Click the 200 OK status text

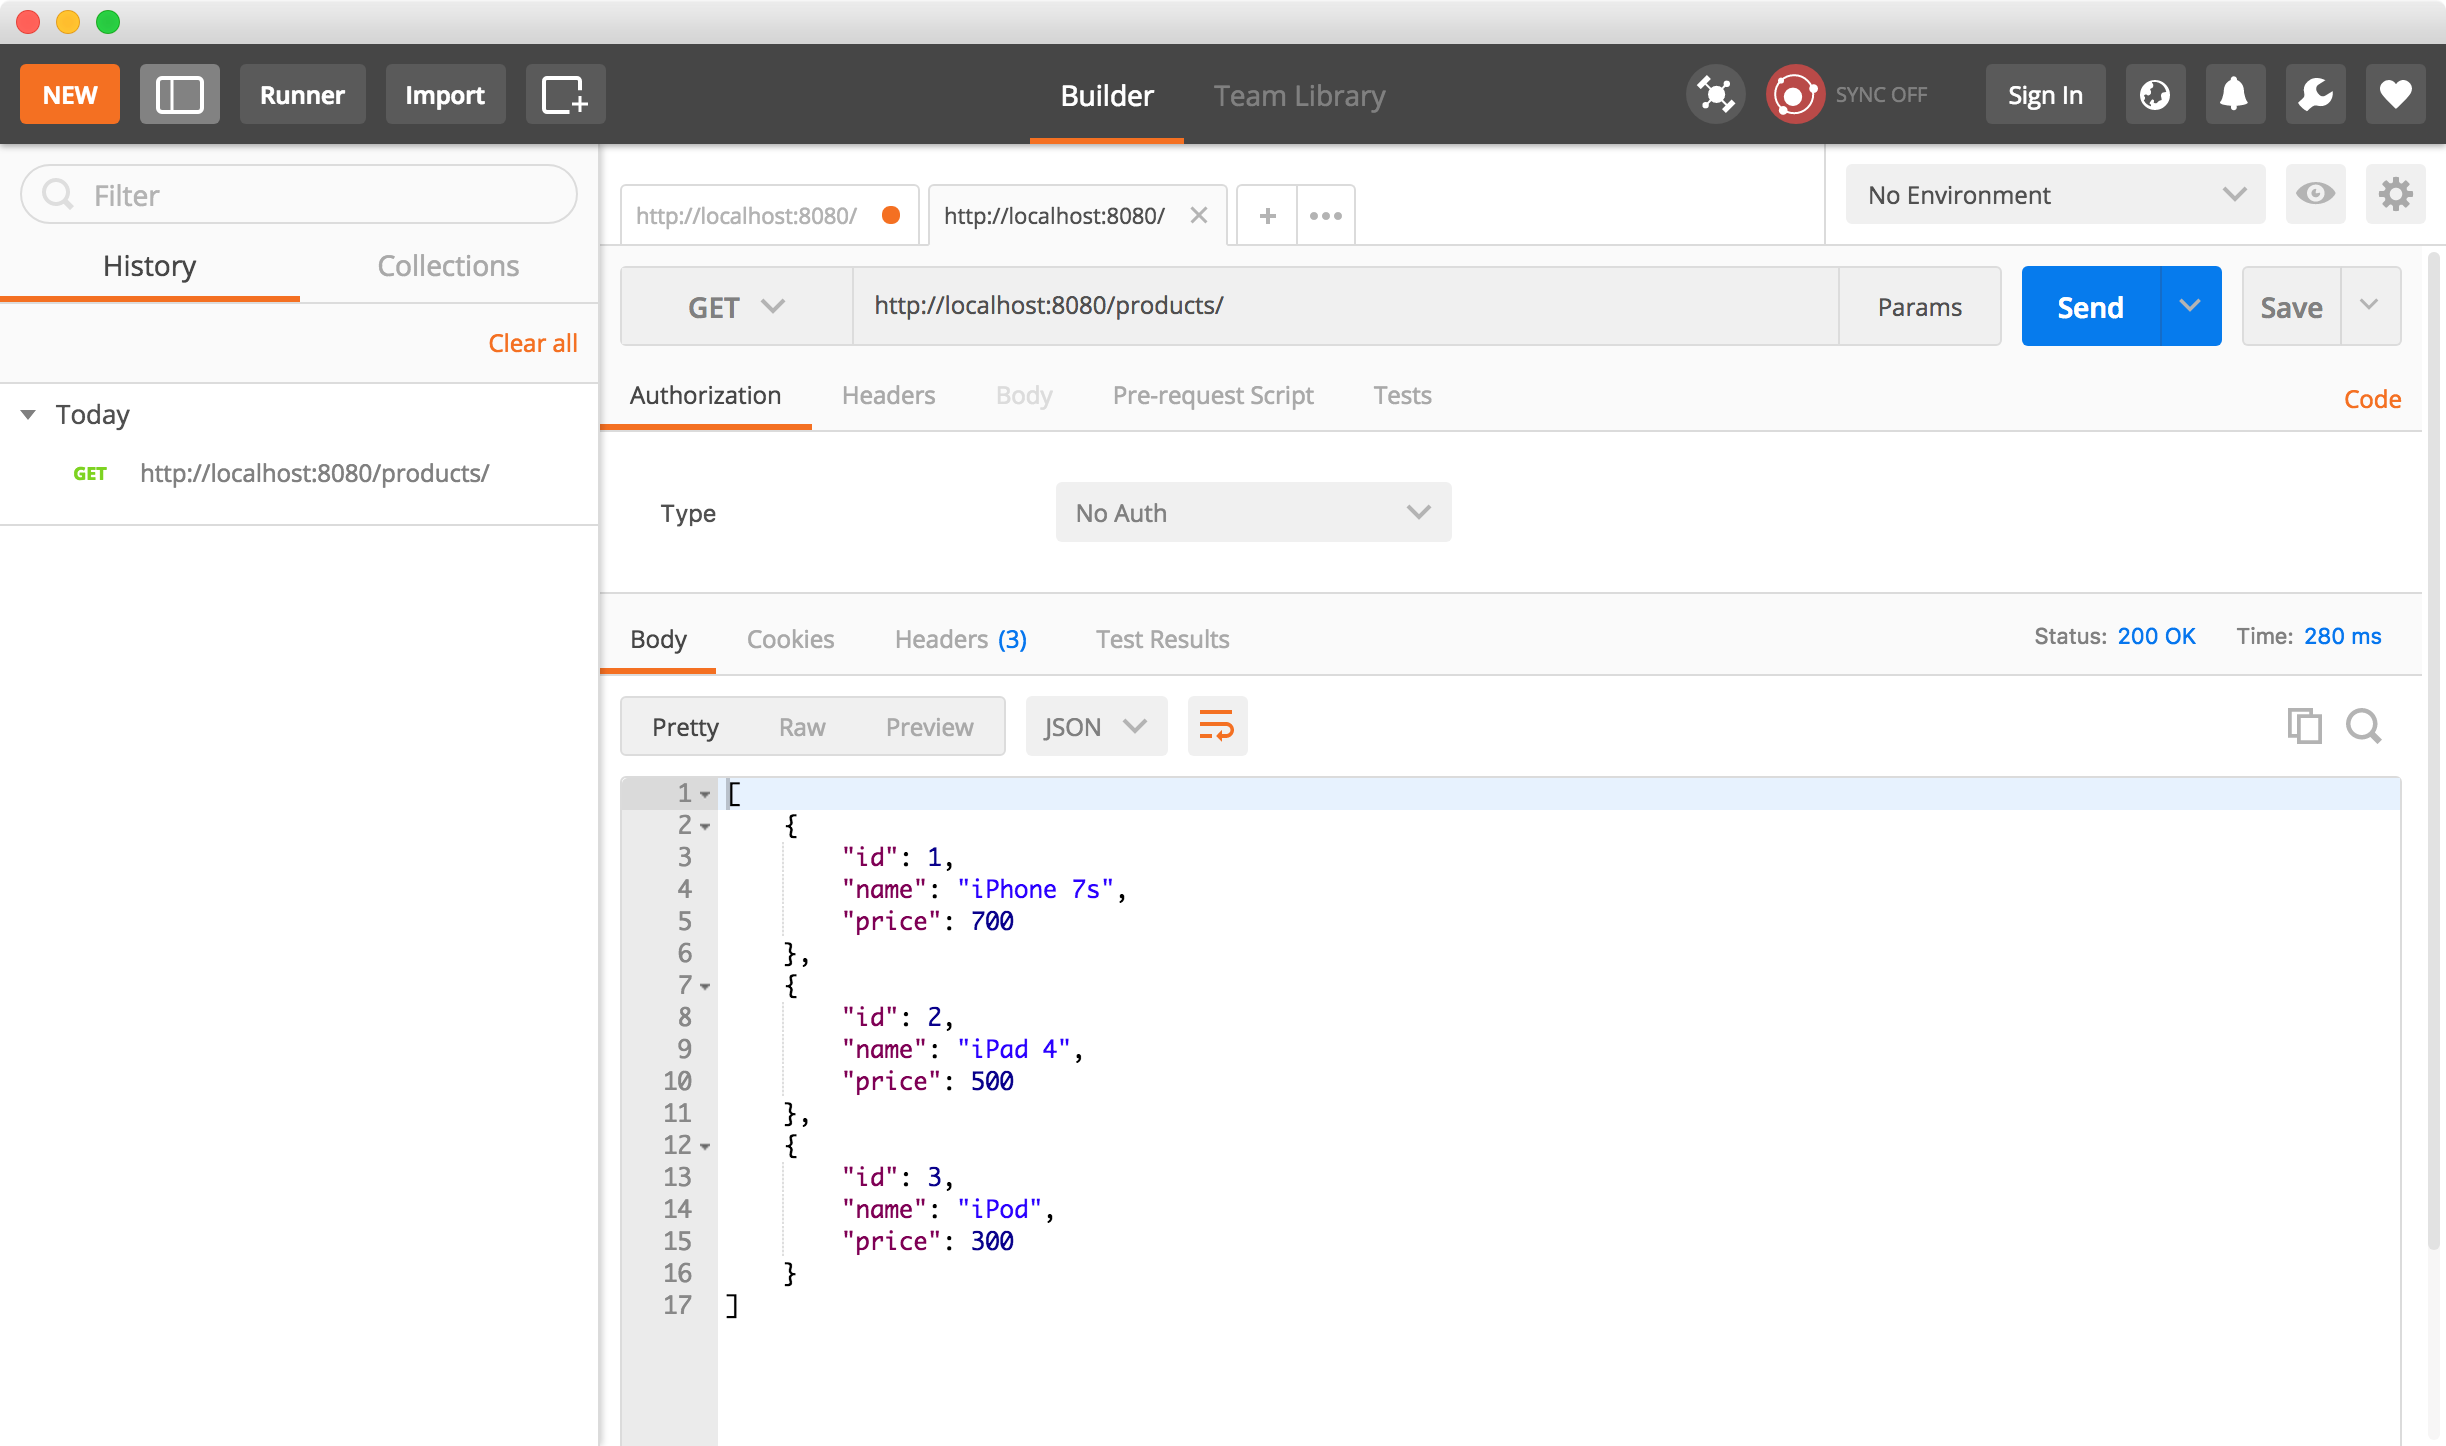[2156, 636]
